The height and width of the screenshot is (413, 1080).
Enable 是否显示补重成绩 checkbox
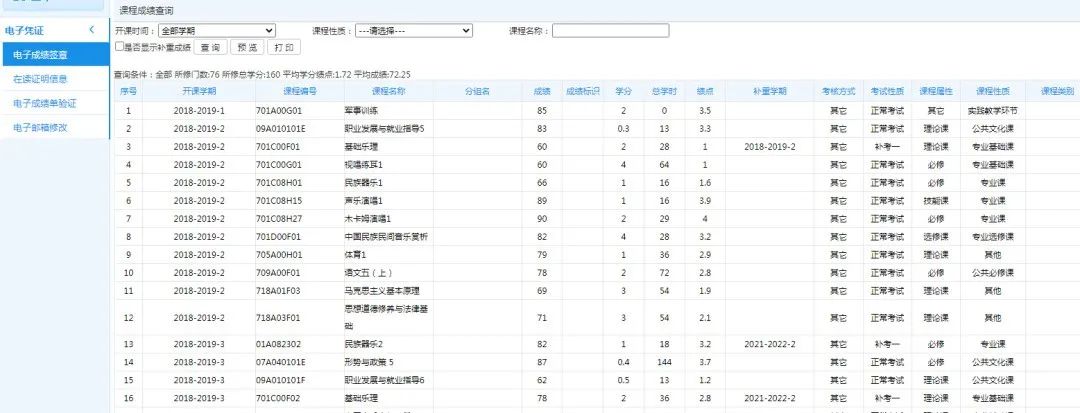[120, 46]
